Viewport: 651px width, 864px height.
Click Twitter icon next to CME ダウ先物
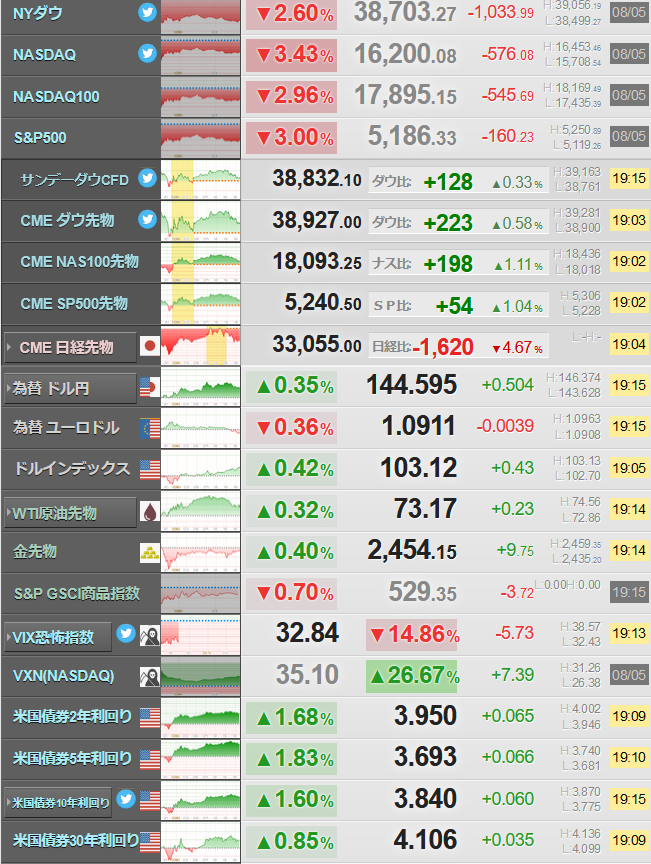(147, 219)
